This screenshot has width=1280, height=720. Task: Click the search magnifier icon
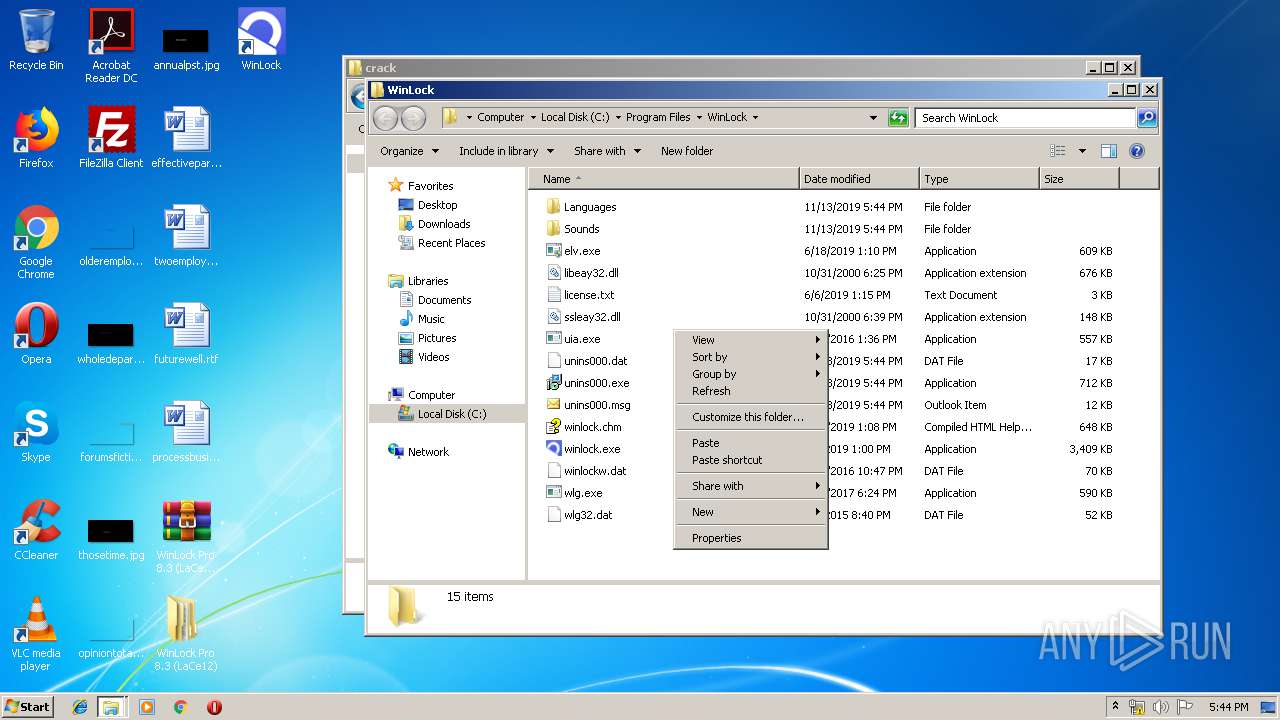1147,118
